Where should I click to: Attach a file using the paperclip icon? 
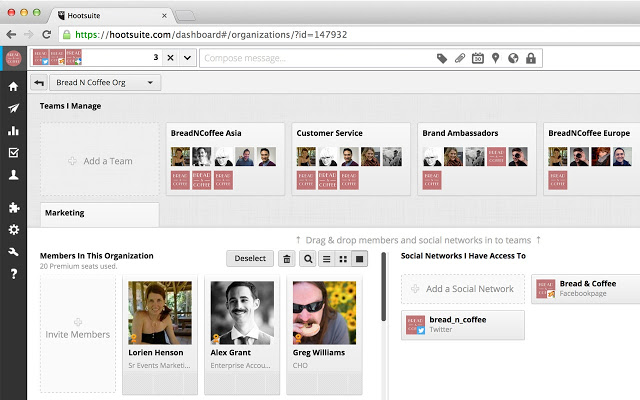pos(460,58)
